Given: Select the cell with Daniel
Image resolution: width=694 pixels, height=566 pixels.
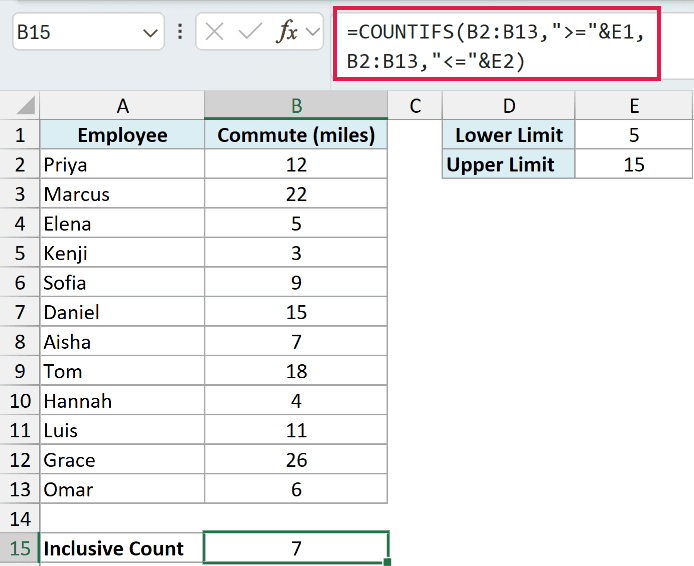Looking at the screenshot, I should pyautogui.click(x=122, y=312).
